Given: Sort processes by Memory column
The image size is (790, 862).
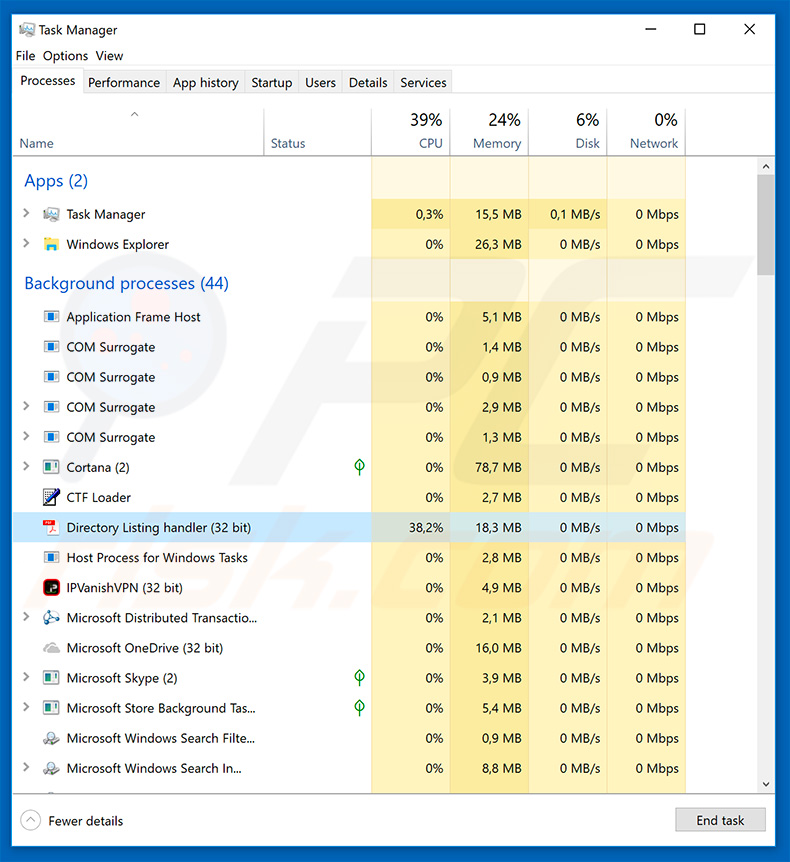Looking at the screenshot, I should [489, 132].
